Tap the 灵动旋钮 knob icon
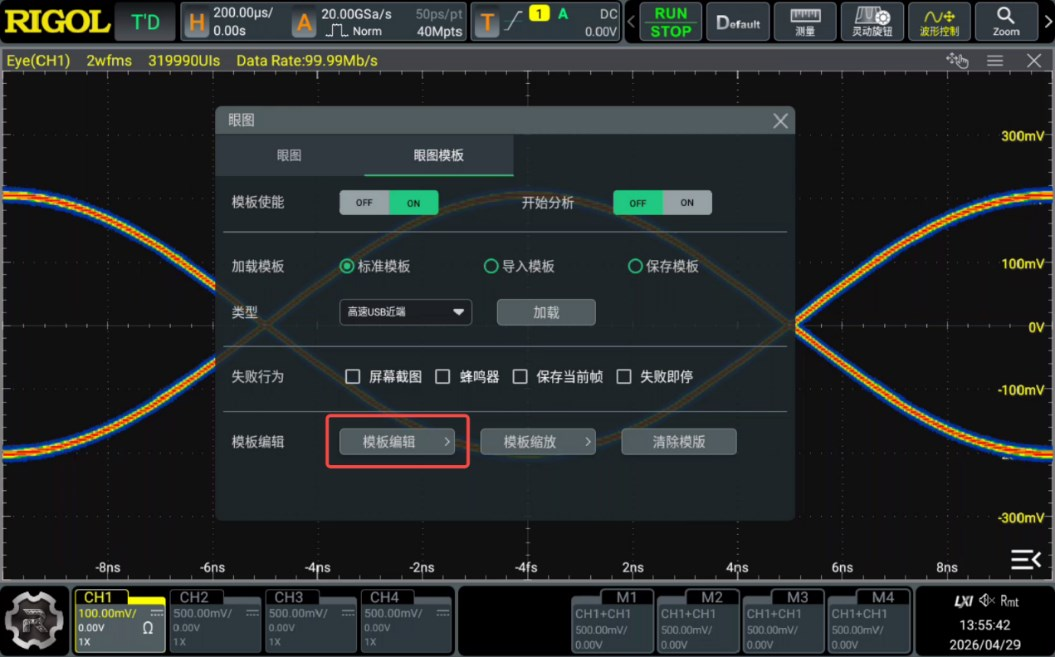Viewport: 1055px width, 657px height. click(872, 22)
